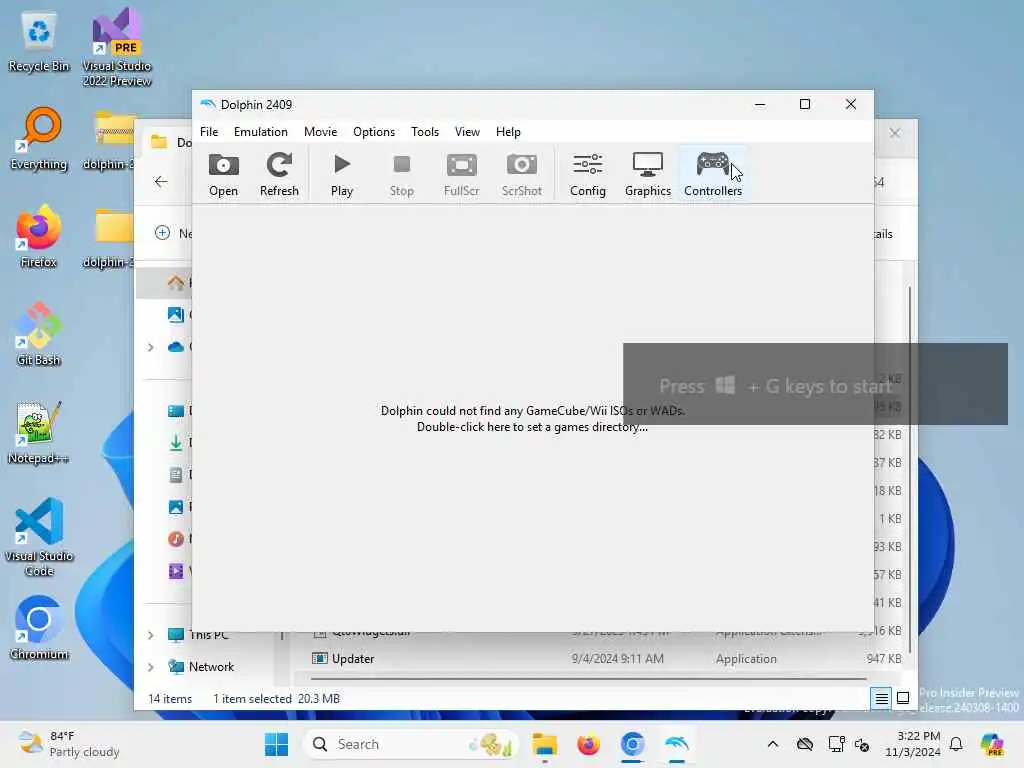
Task: Close the File Explorer window
Action: pyautogui.click(x=895, y=133)
